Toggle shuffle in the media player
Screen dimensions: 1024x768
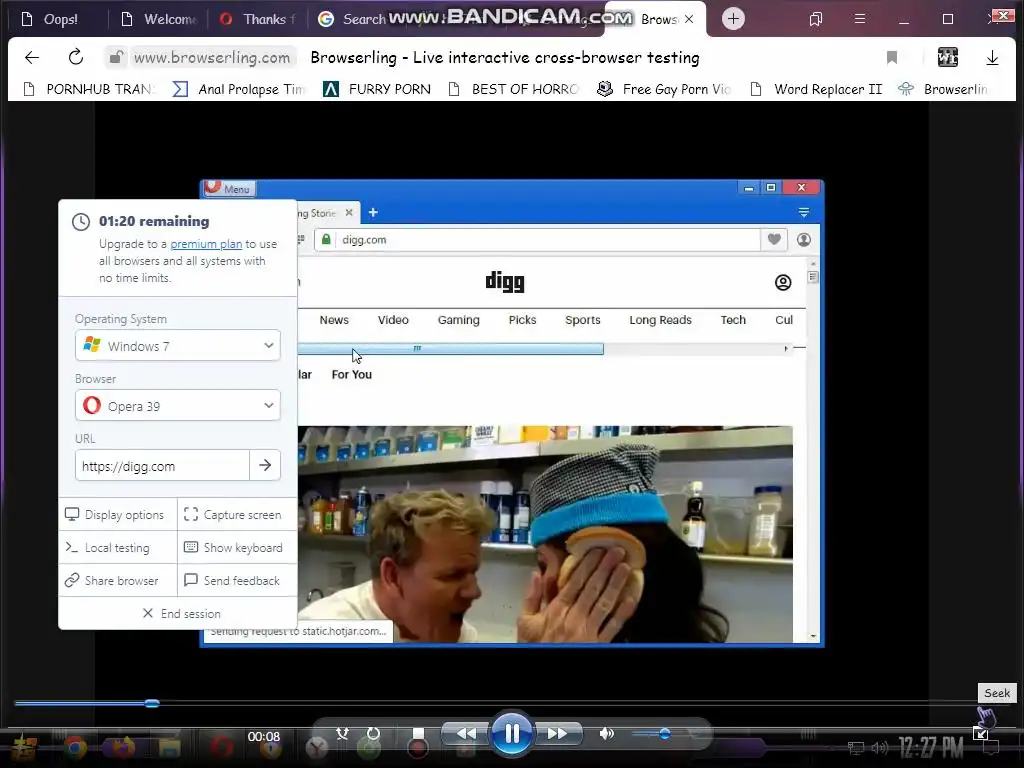pos(342,733)
